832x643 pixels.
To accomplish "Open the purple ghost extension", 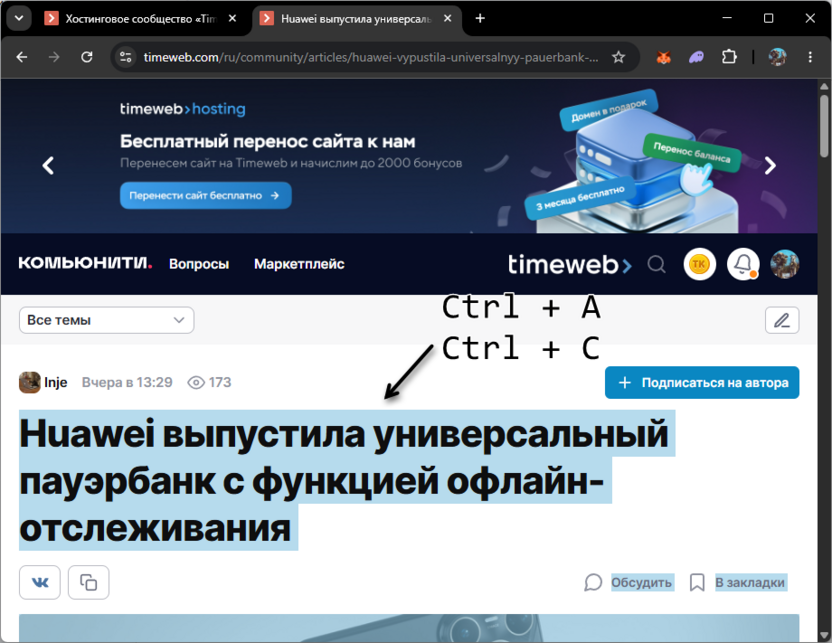I will pos(696,57).
